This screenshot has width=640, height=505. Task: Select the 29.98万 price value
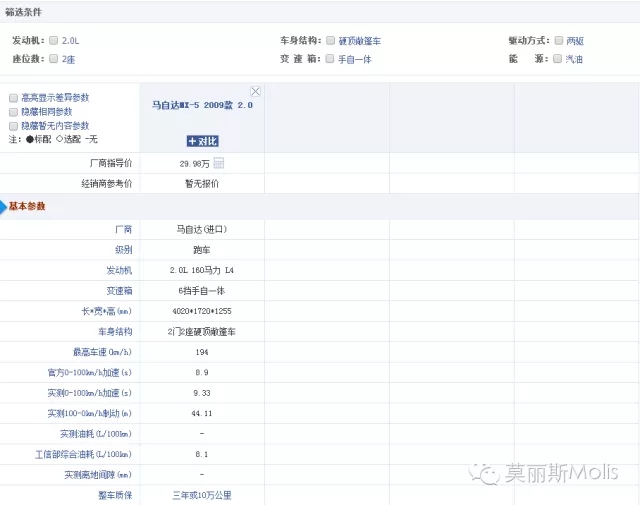(194, 164)
